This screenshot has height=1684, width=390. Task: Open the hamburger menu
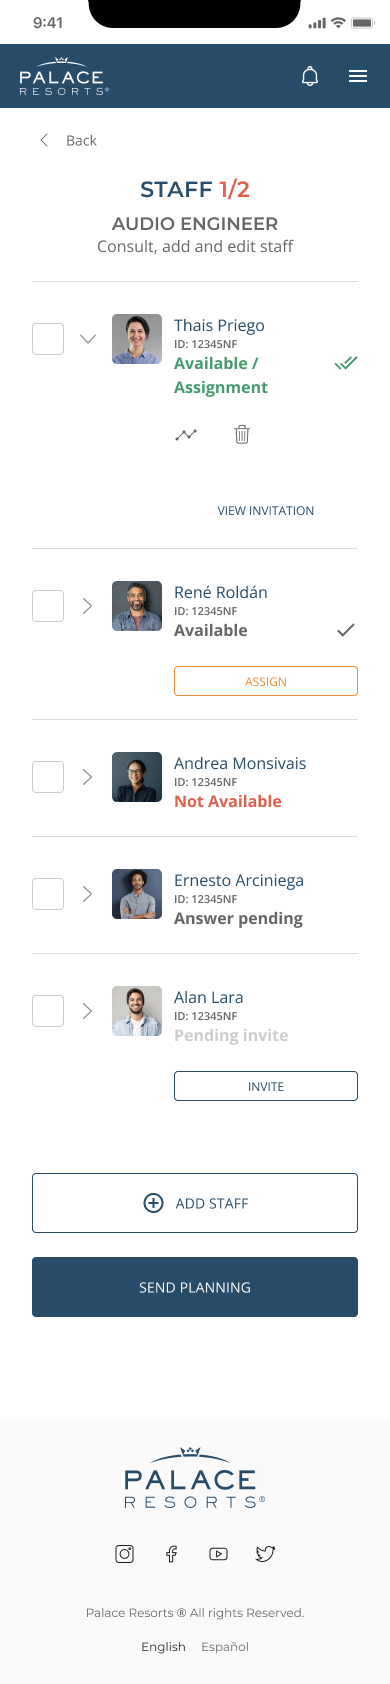pos(358,76)
